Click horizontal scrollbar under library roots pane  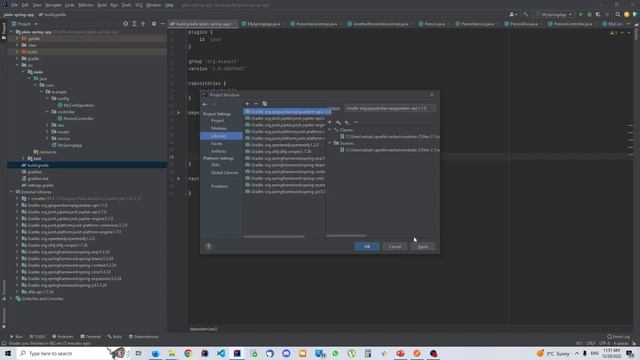pos(346,236)
